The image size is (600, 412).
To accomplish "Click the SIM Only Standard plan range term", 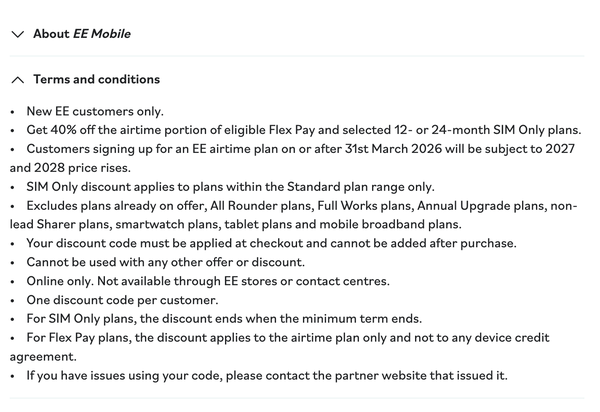I will click(x=230, y=187).
